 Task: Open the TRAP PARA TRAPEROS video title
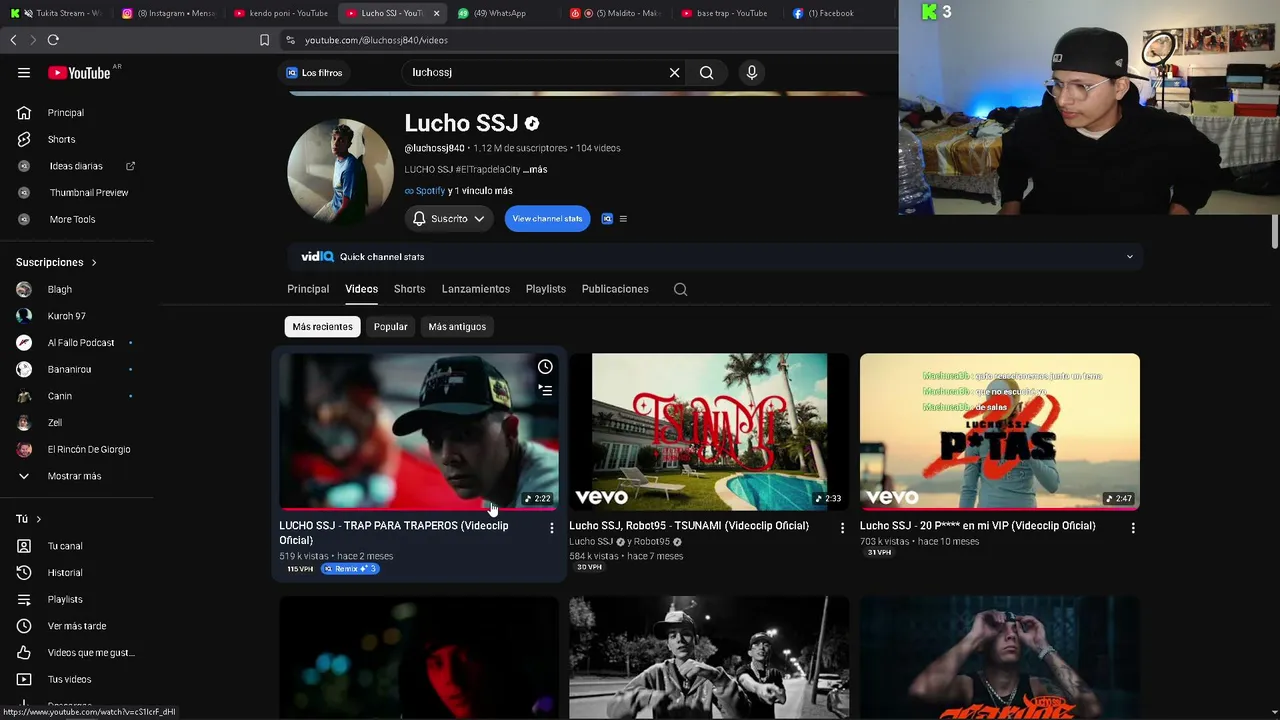(x=394, y=533)
